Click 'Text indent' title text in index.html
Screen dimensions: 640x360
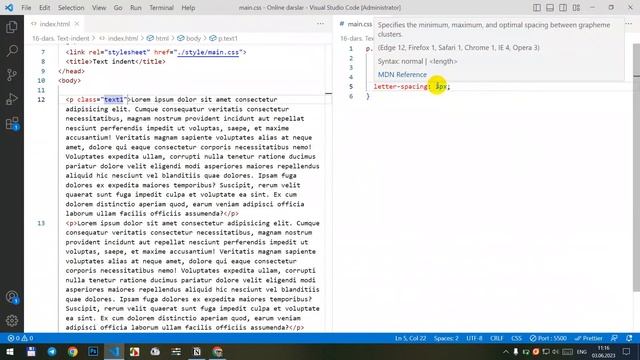(x=114, y=62)
